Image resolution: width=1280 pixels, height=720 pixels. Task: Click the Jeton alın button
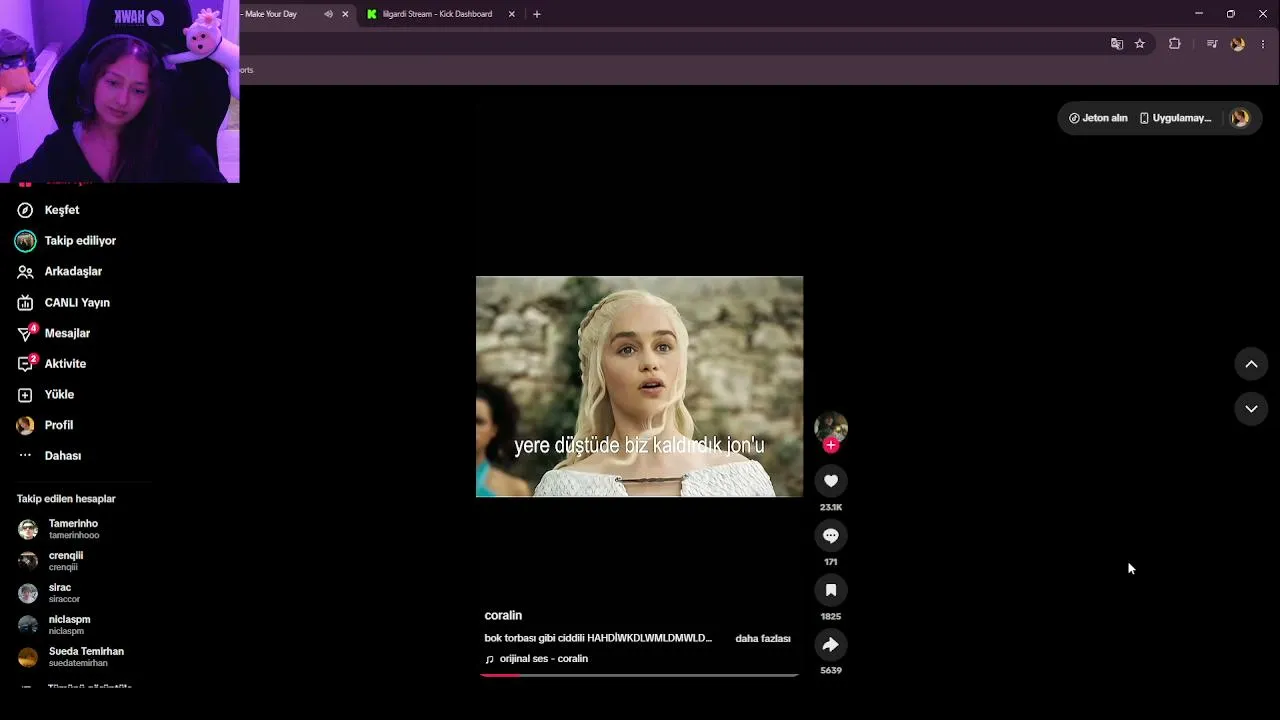pyautogui.click(x=1098, y=118)
